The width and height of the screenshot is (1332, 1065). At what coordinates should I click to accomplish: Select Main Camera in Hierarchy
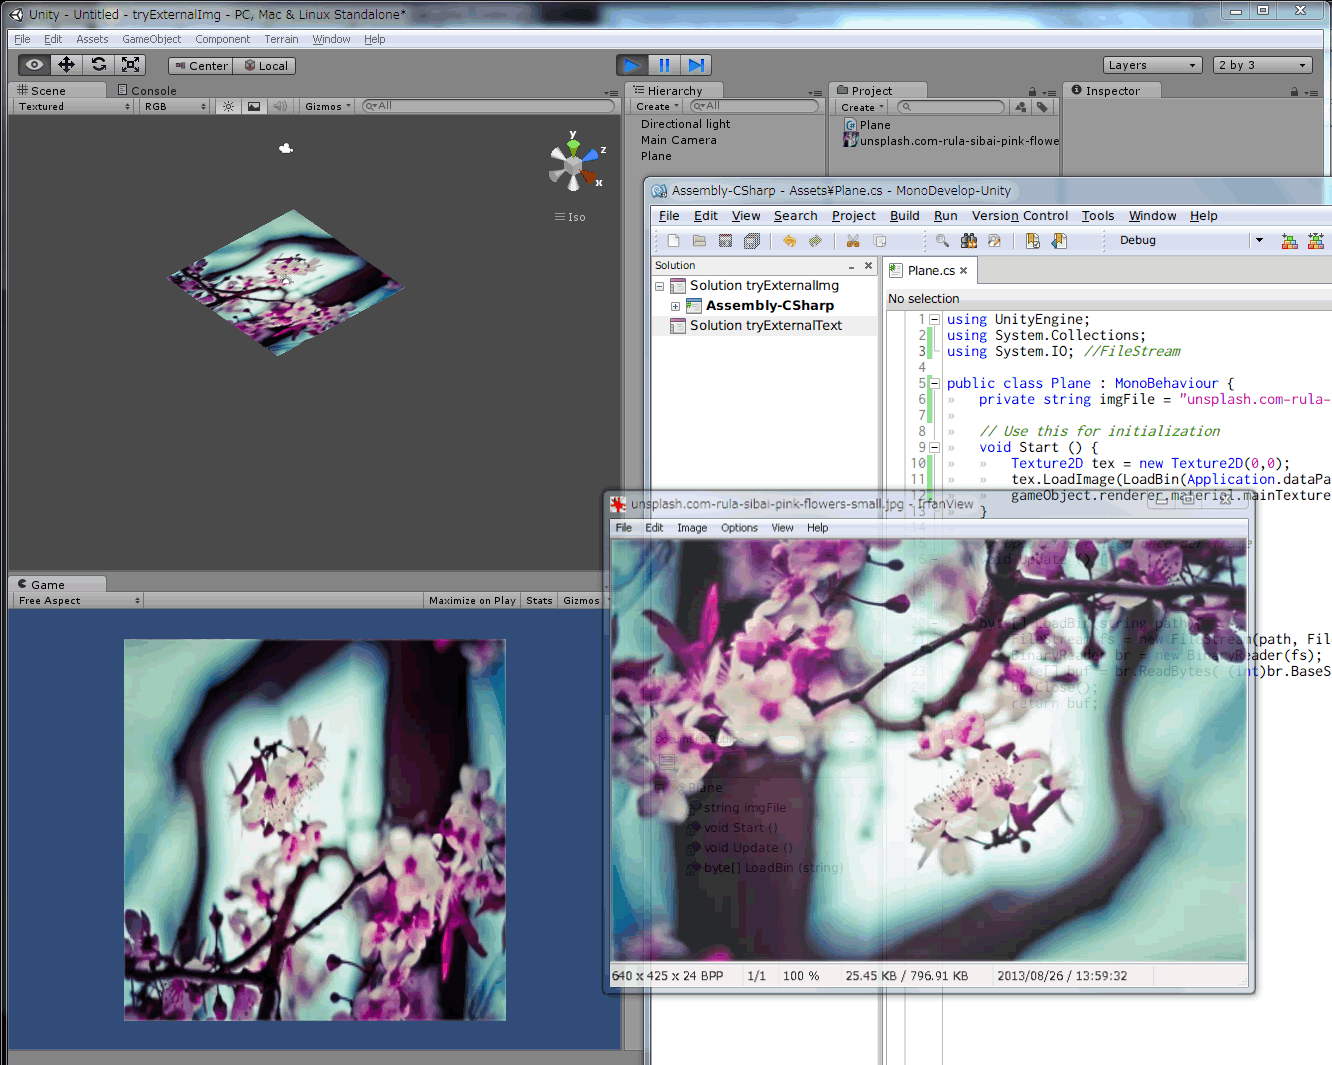tap(679, 140)
